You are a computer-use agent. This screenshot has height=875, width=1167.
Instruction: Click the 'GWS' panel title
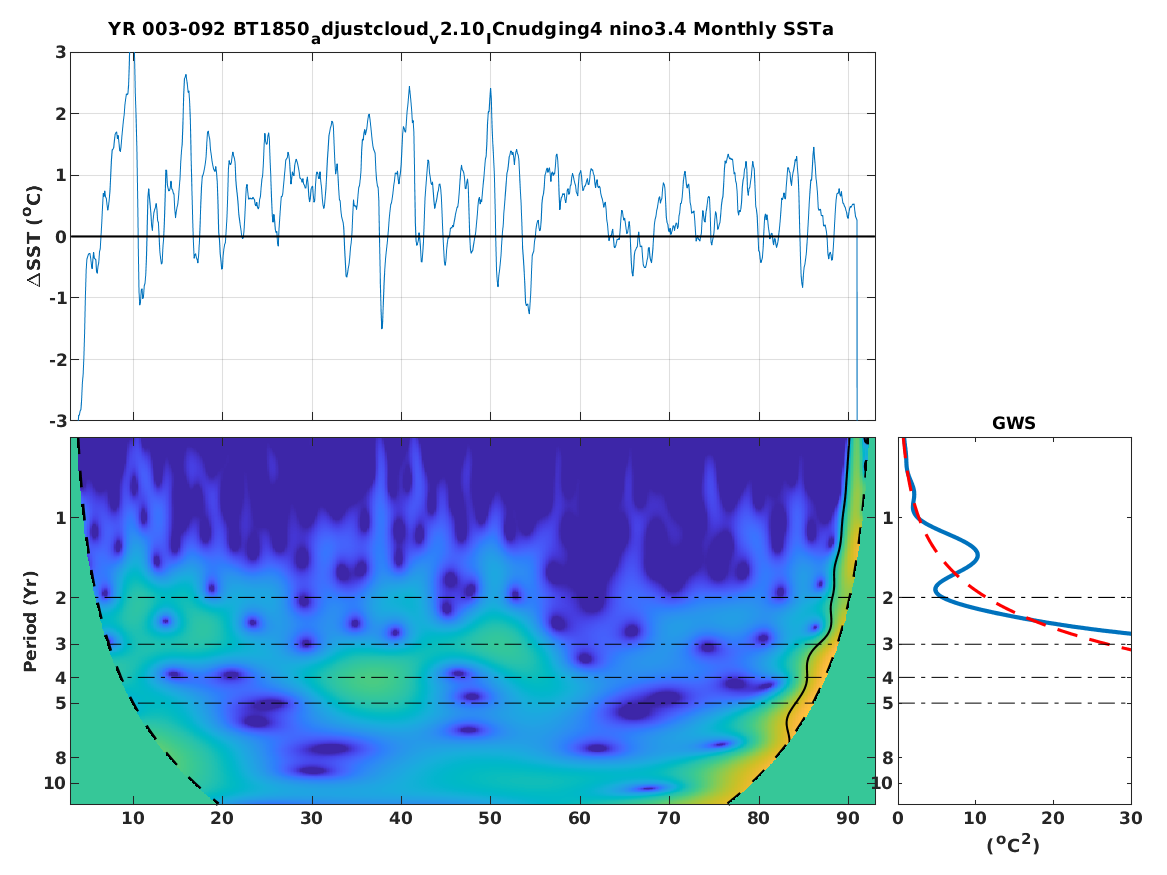click(1014, 423)
